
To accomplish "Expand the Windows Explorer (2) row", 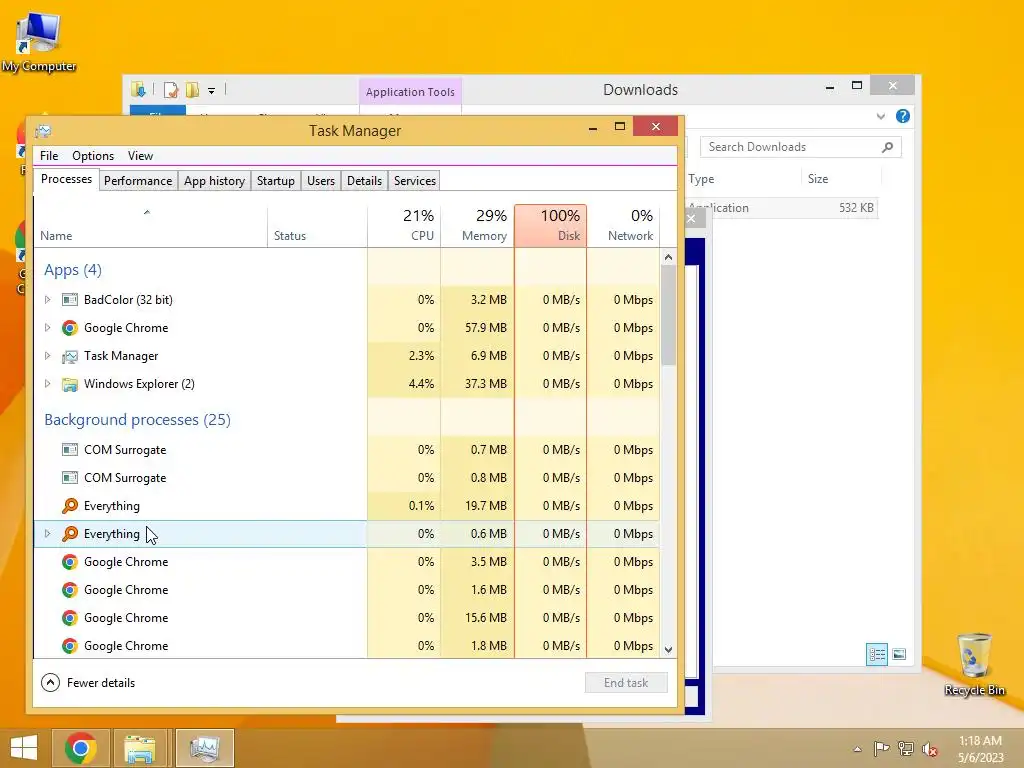I will click(47, 384).
